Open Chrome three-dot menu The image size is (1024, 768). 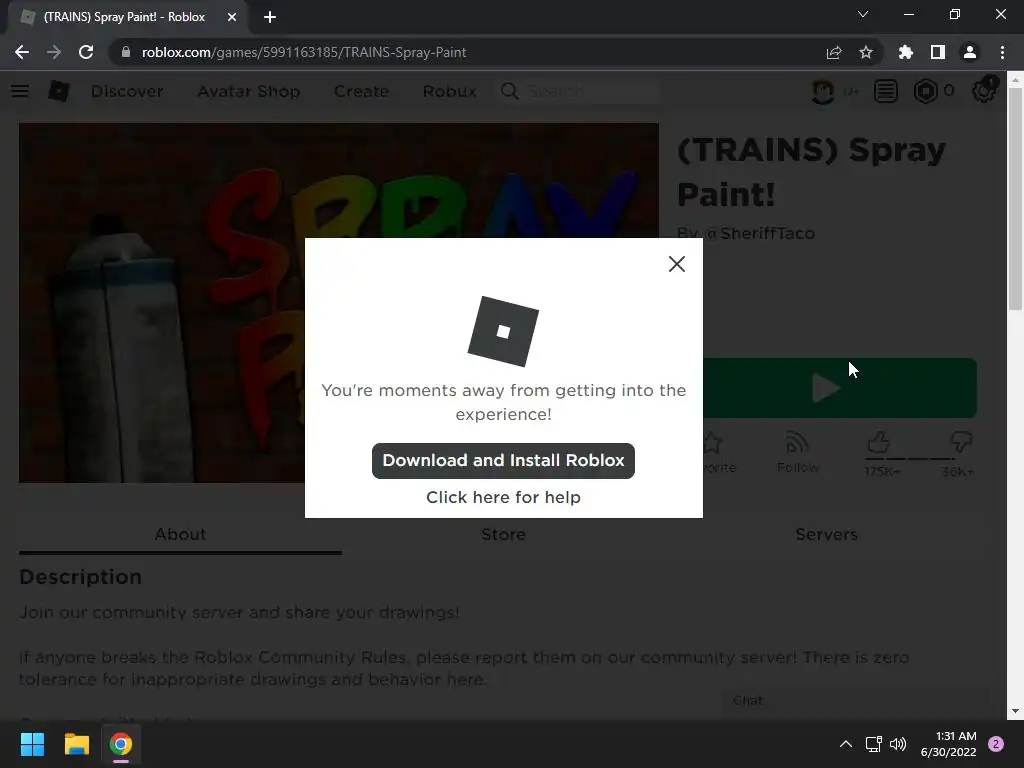[x=1002, y=52]
